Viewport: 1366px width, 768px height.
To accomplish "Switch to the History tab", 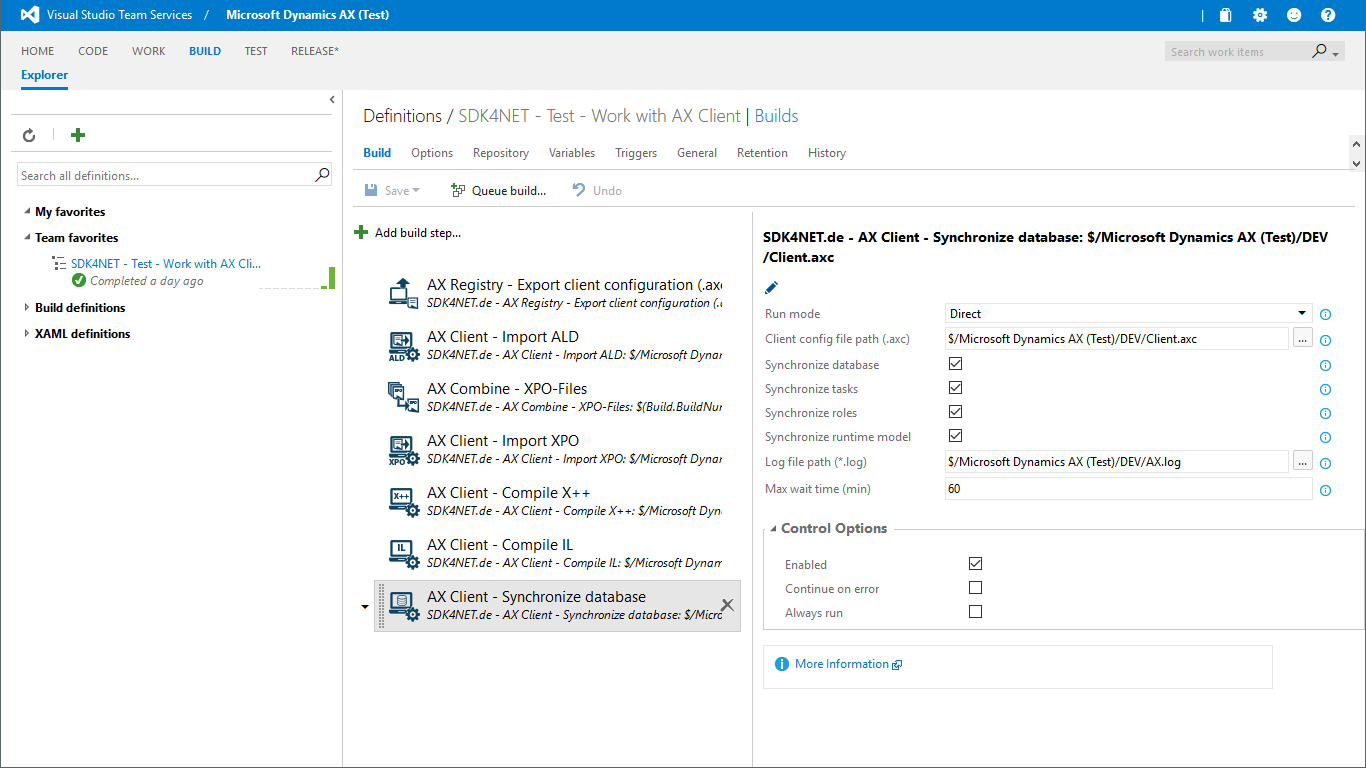I will [x=827, y=153].
